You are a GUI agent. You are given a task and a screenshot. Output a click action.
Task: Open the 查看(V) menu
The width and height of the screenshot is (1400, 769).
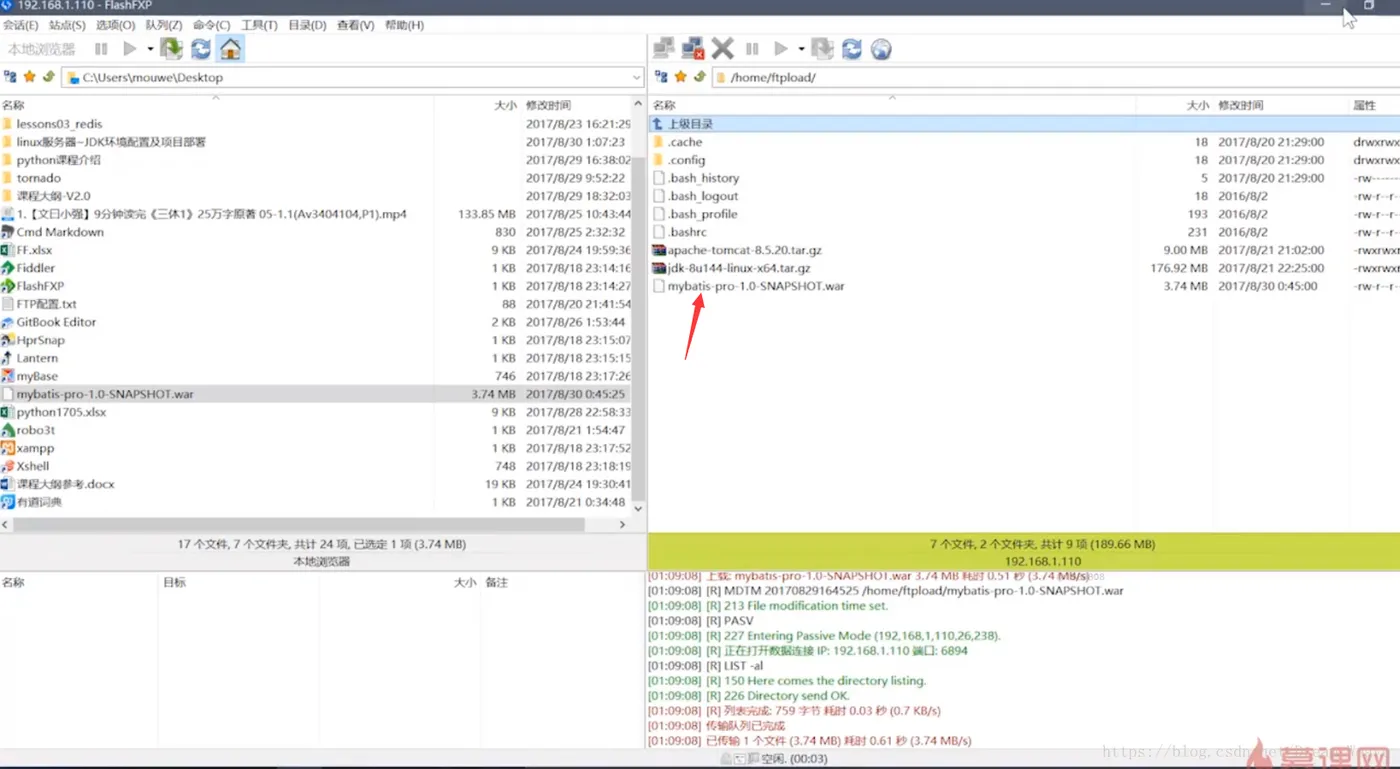coord(355,25)
